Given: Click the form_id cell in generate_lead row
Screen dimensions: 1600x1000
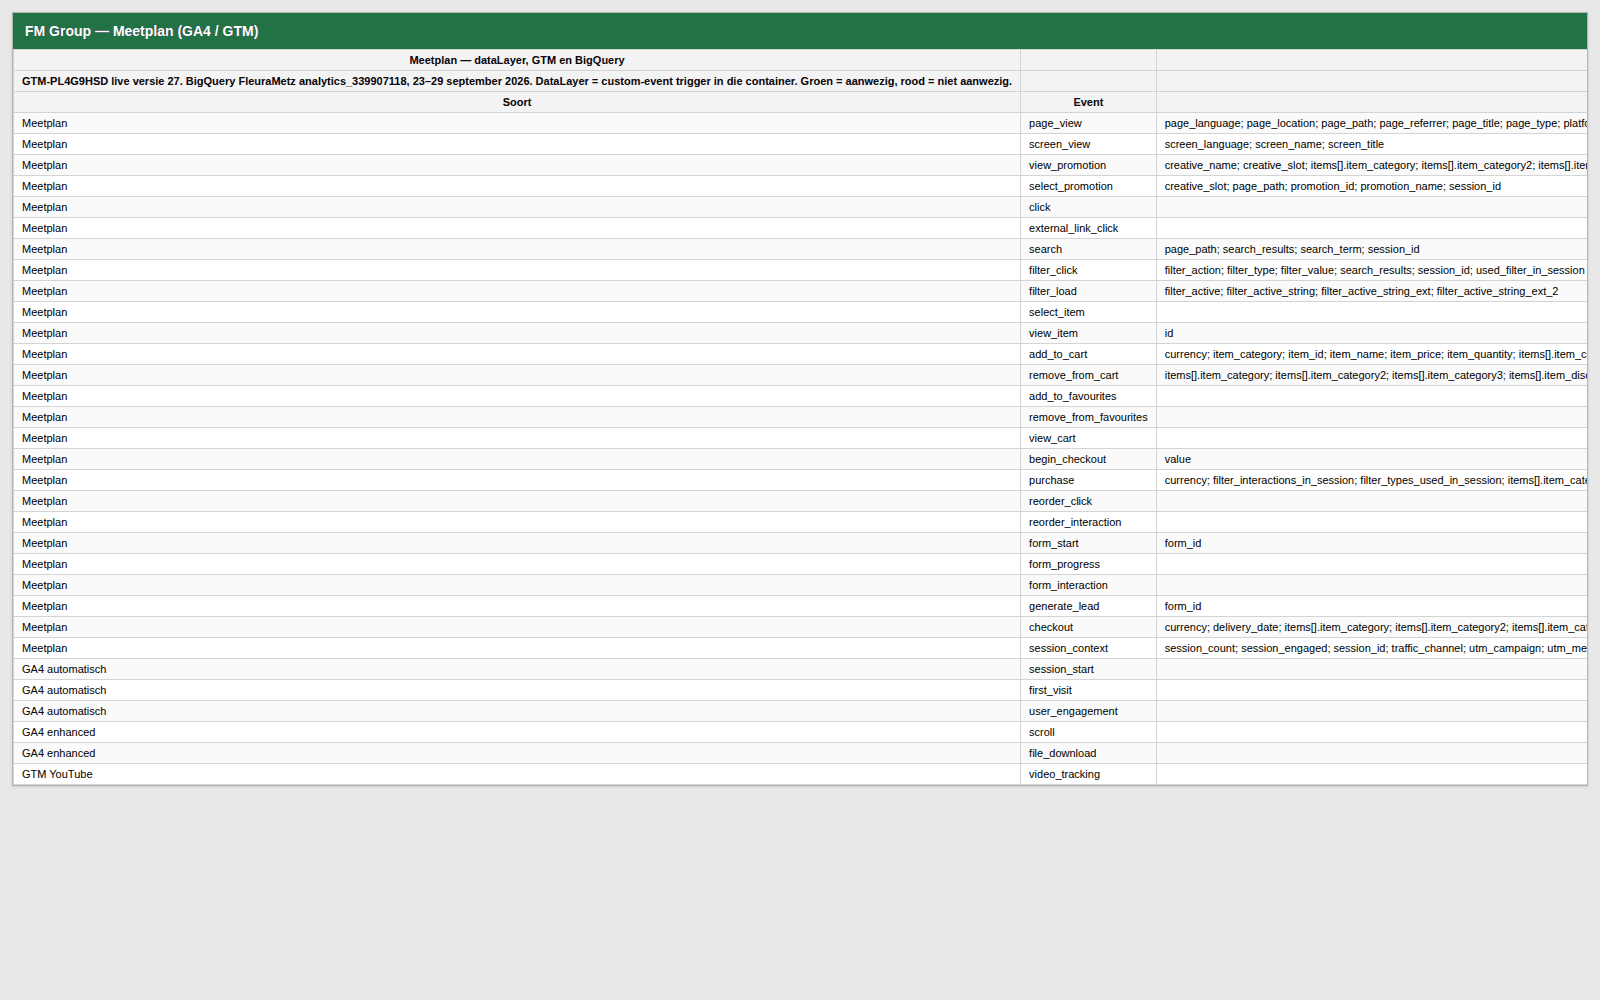Looking at the screenshot, I should pyautogui.click(x=1372, y=606).
